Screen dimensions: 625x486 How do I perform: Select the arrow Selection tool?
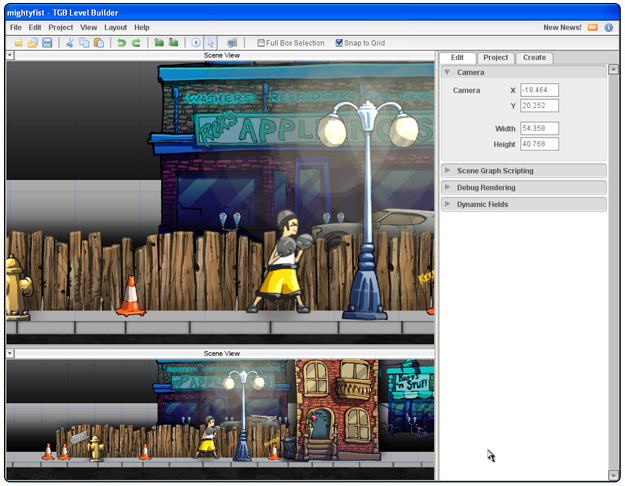click(x=210, y=43)
